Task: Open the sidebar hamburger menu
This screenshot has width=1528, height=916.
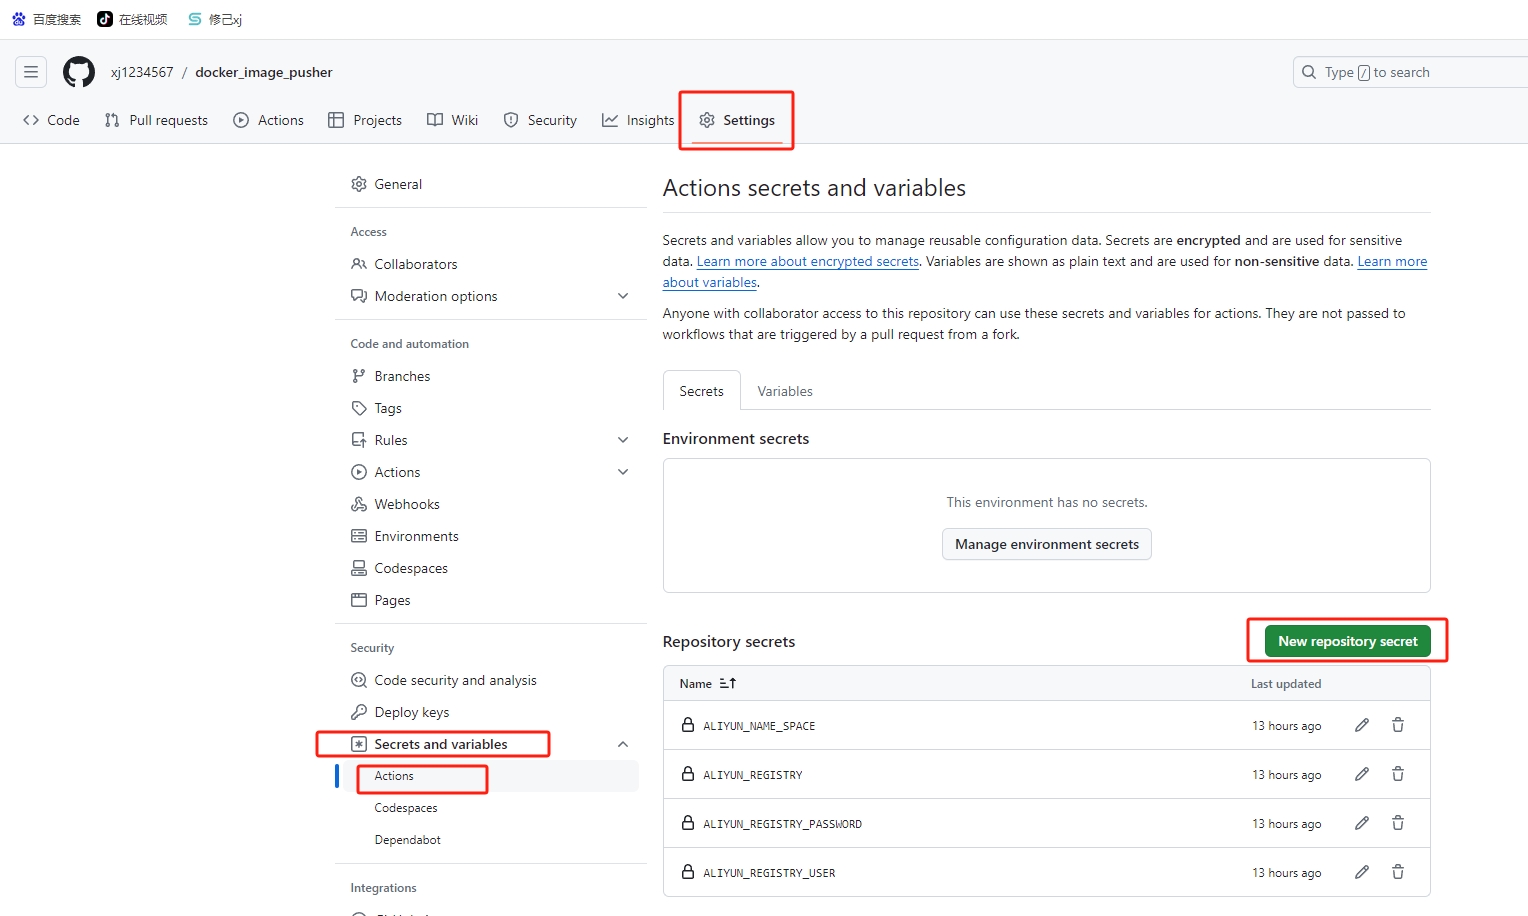Action: 30,71
